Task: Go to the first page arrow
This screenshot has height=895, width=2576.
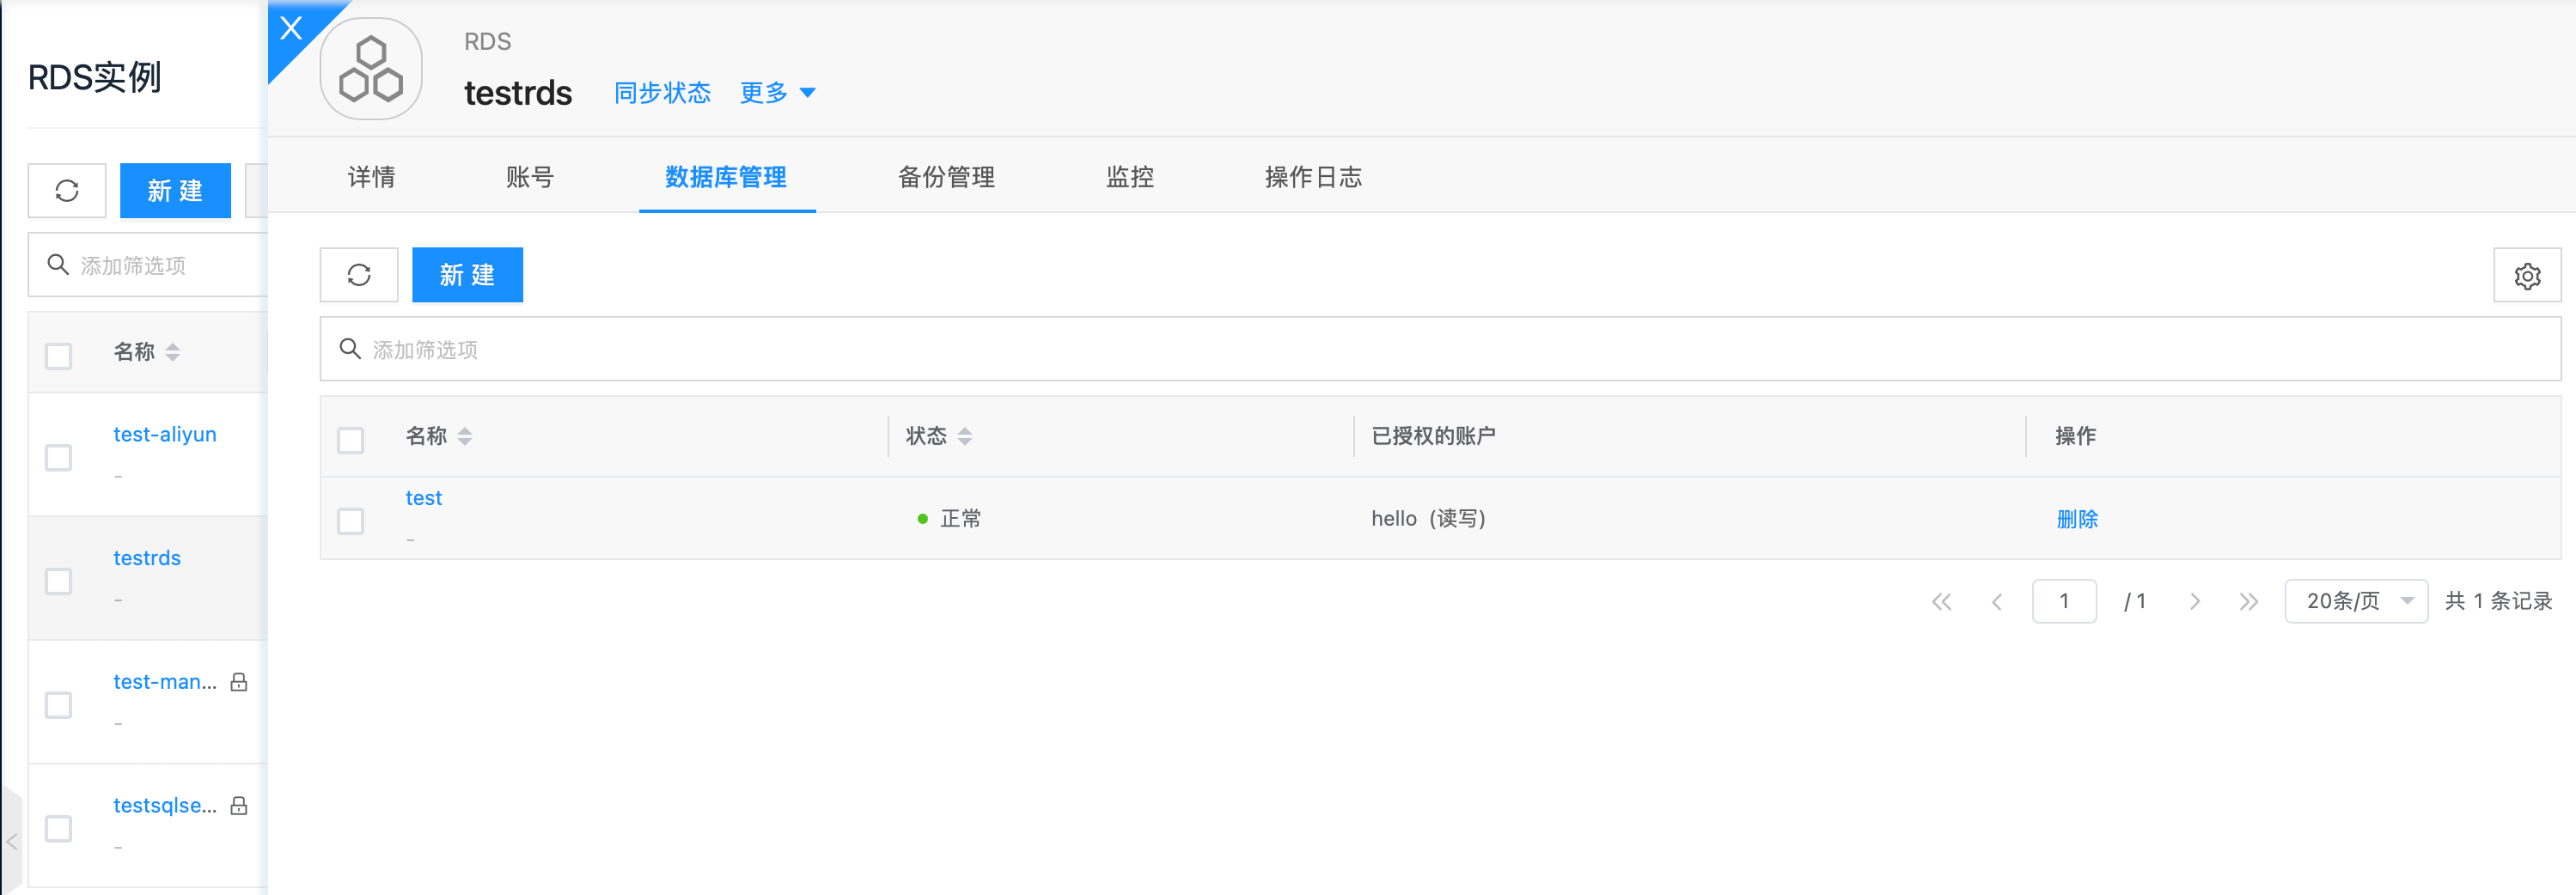Action: tap(1941, 601)
